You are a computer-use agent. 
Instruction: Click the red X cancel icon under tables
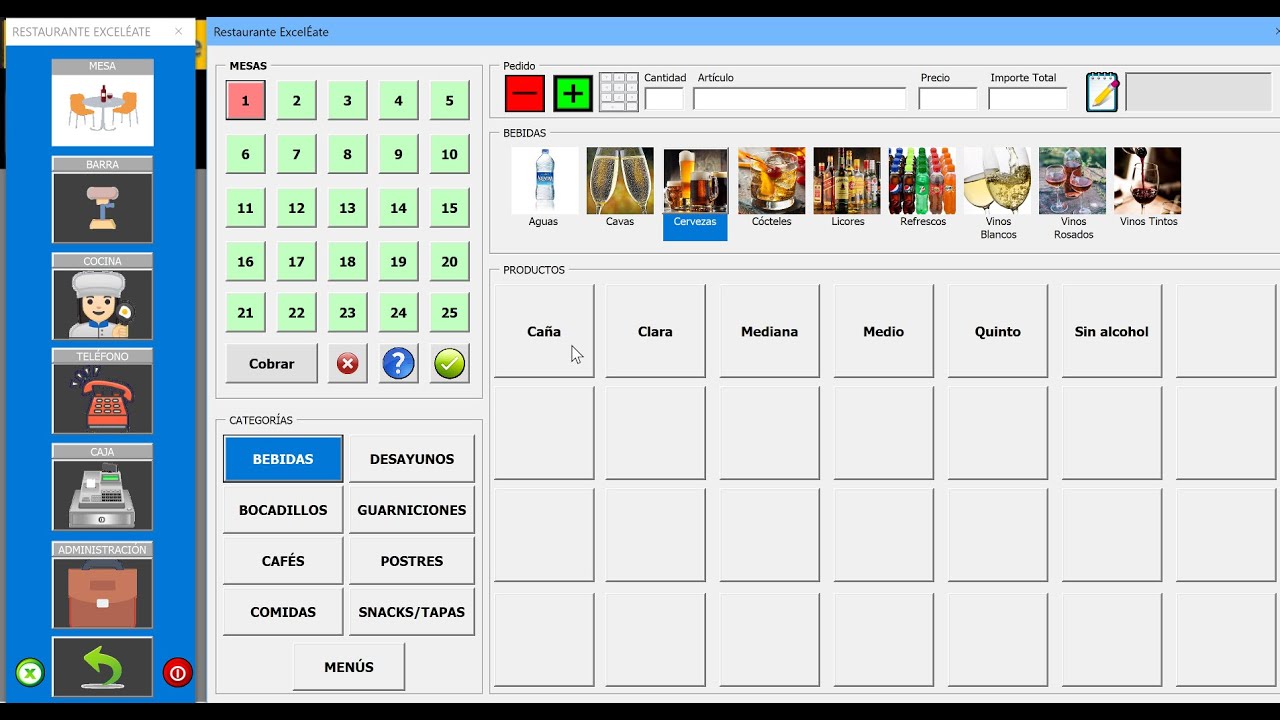[x=347, y=364]
